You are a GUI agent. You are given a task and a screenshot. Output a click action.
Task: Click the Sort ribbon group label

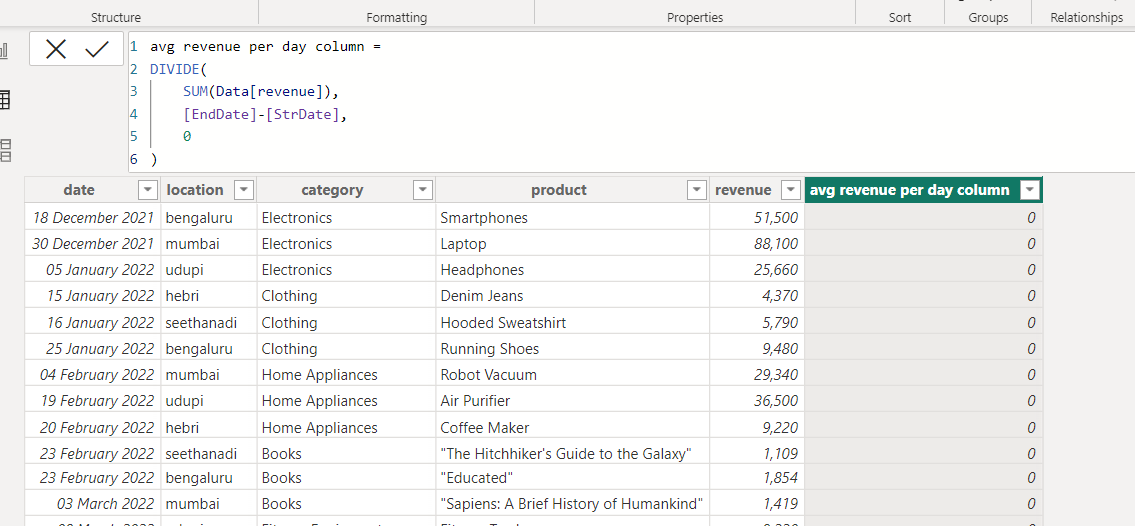(900, 17)
